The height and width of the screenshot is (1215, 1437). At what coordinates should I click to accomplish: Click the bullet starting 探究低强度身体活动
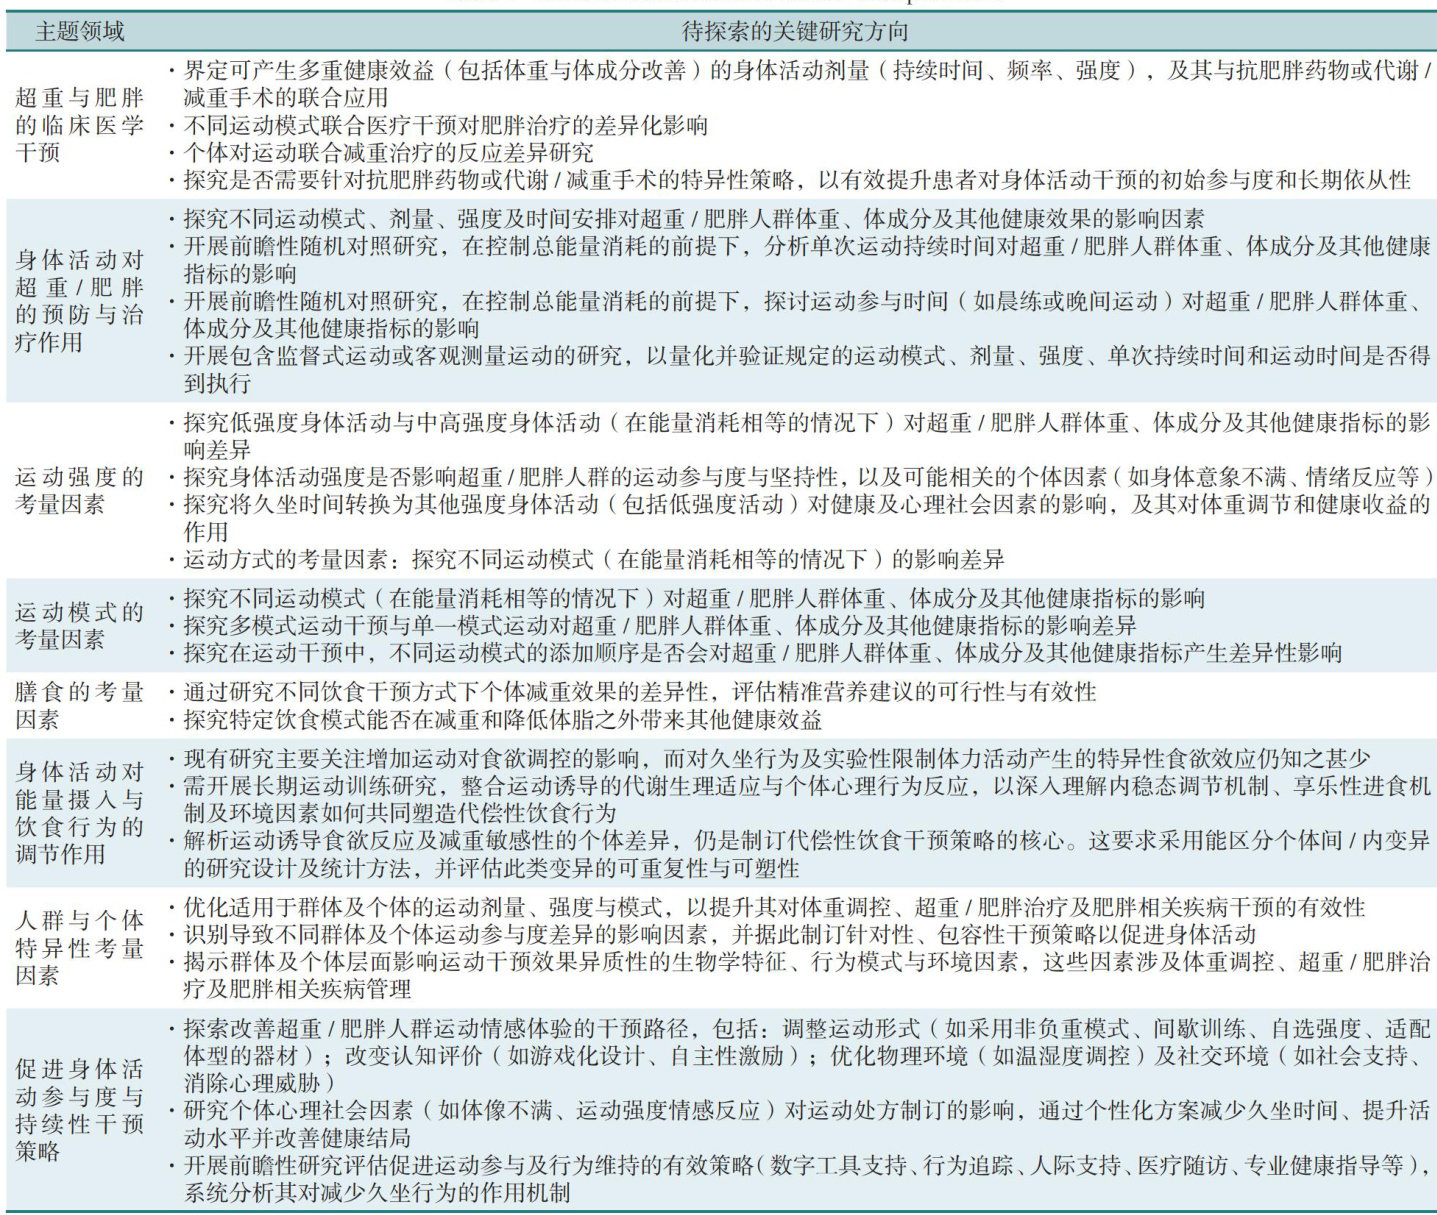click(x=805, y=436)
